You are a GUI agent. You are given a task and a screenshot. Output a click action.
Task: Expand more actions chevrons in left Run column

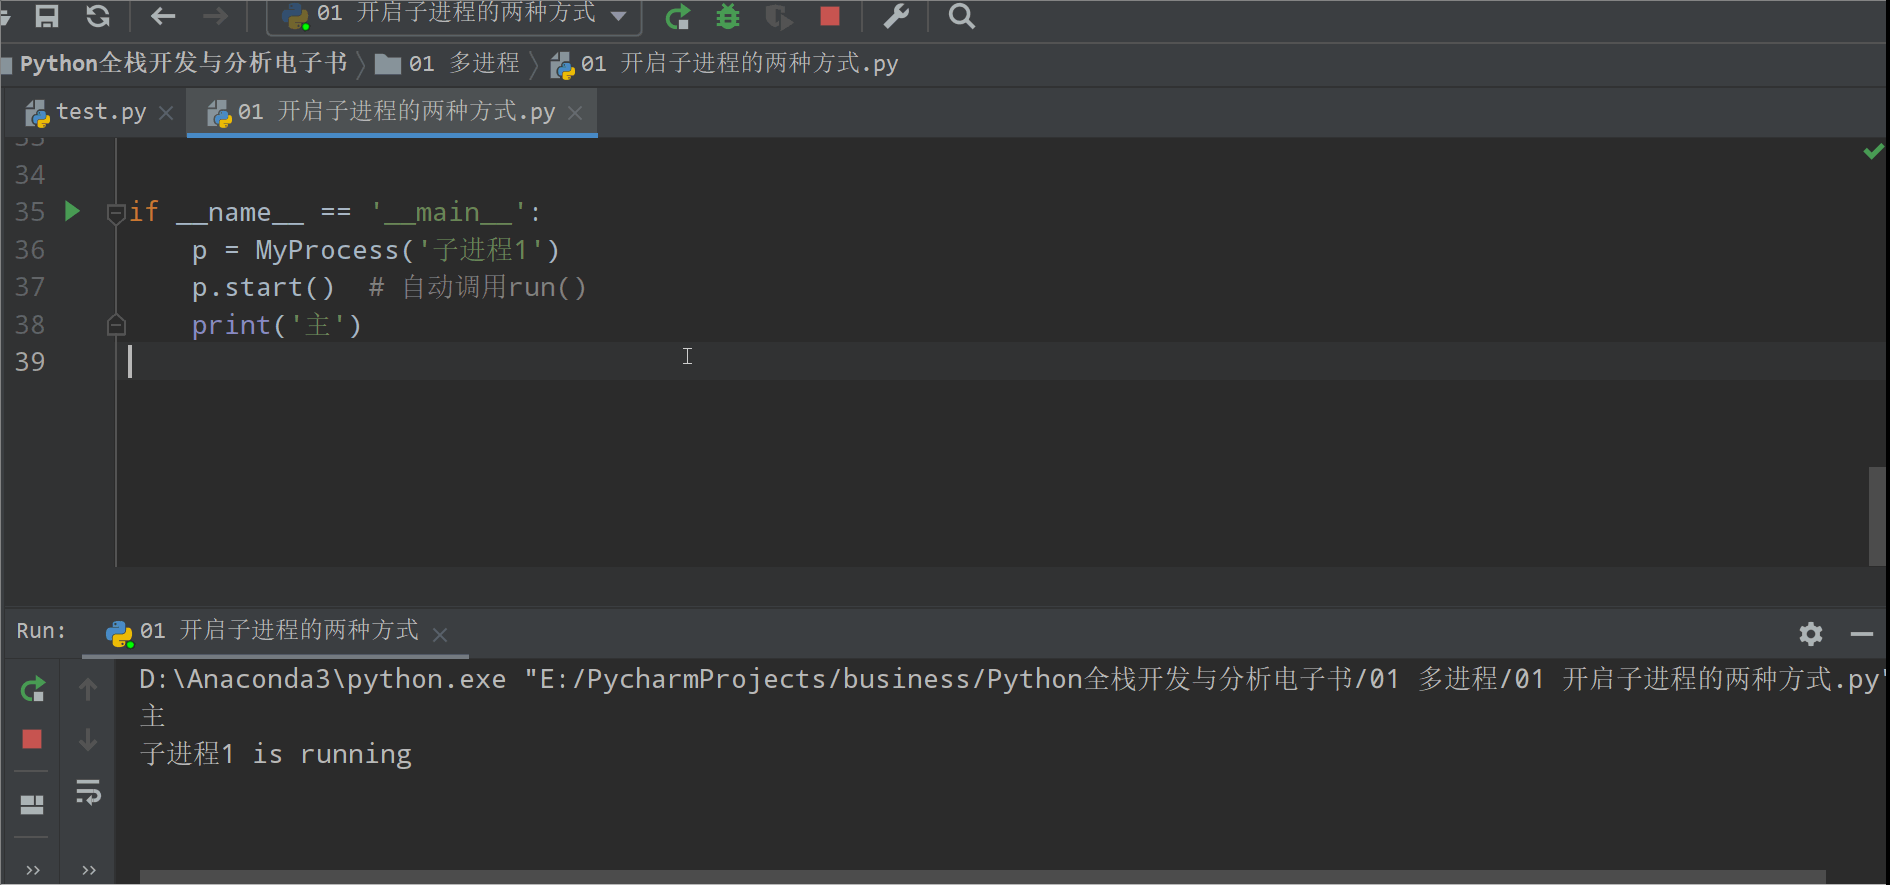(x=32, y=870)
